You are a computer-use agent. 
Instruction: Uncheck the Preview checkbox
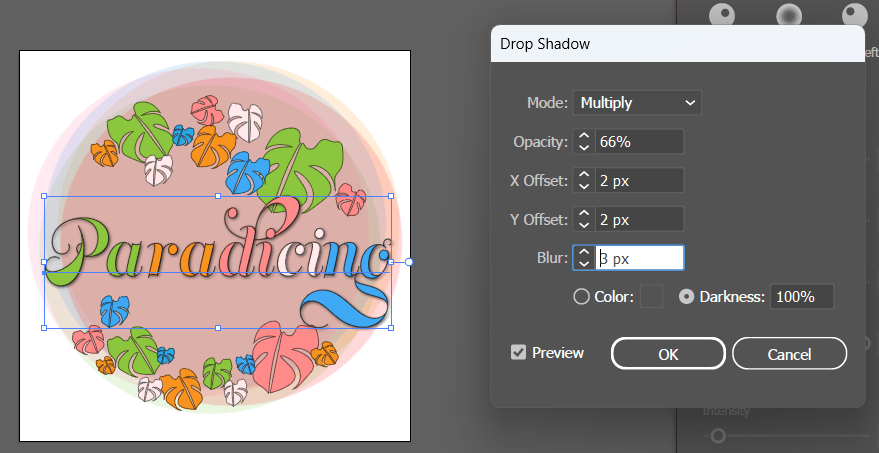(518, 352)
